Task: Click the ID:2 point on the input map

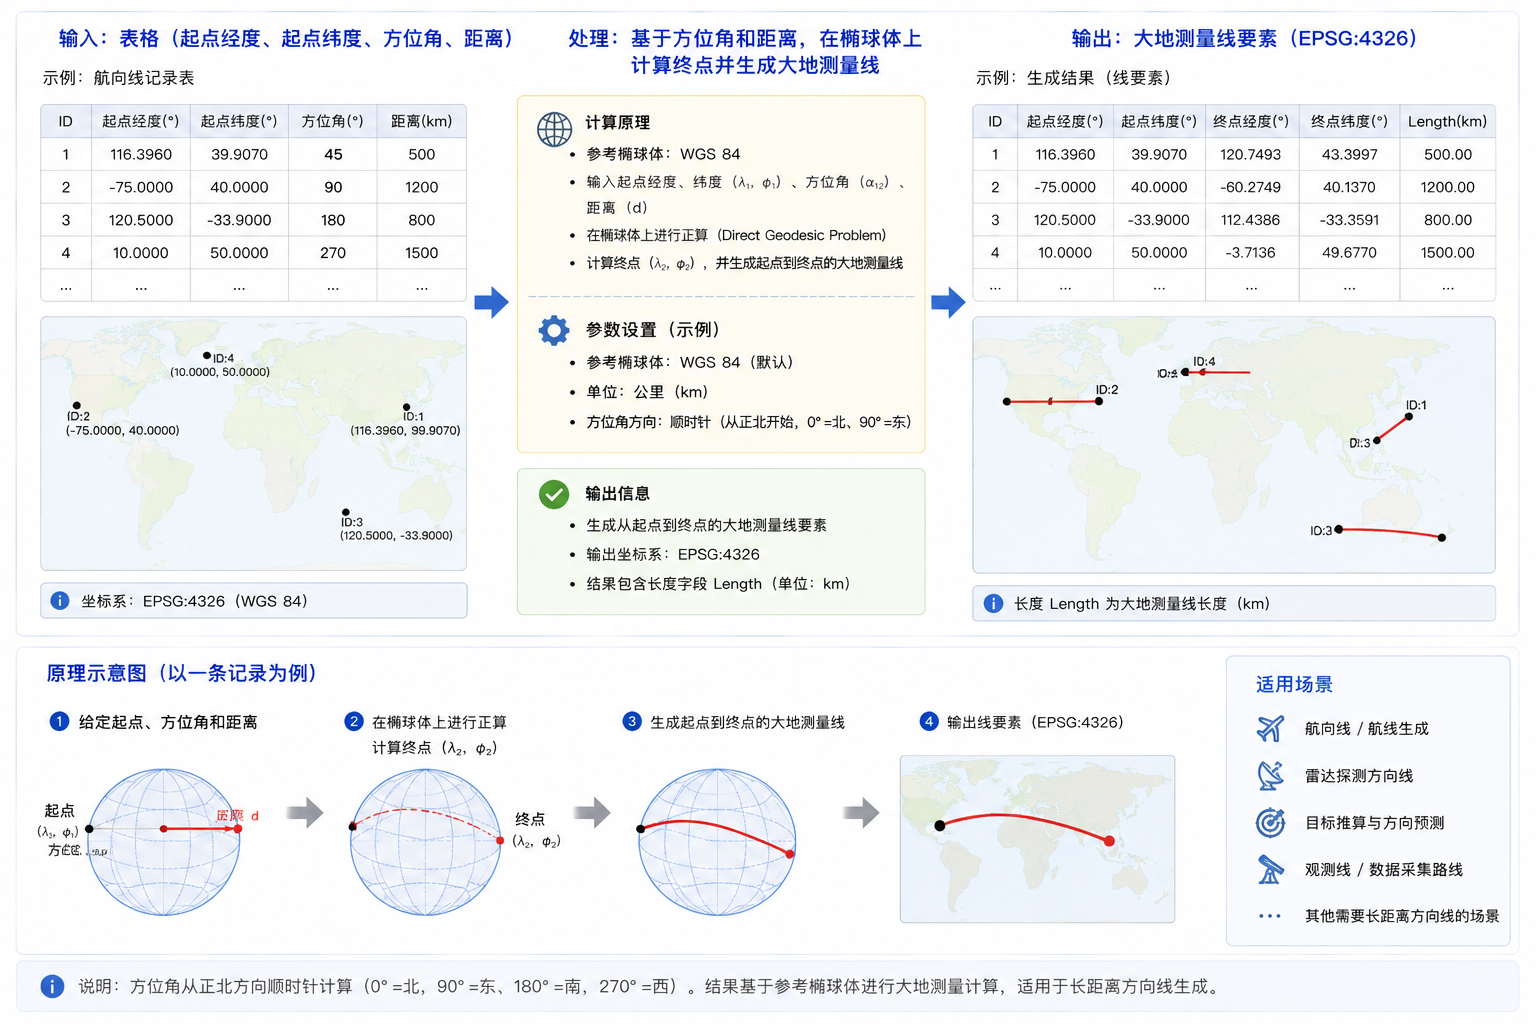Action: [77, 405]
